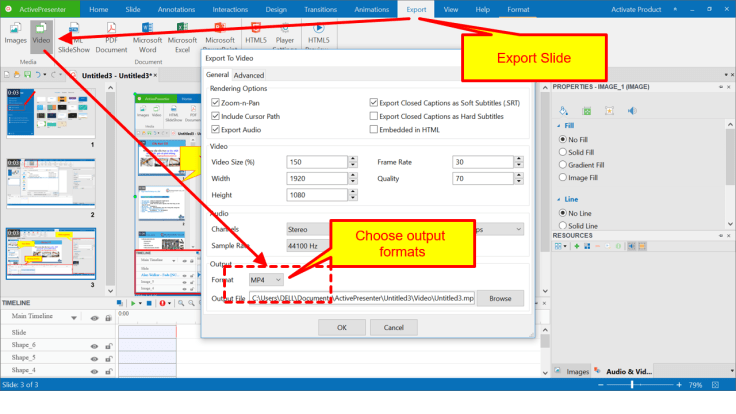Zoom in on the timeline

coord(181,303)
